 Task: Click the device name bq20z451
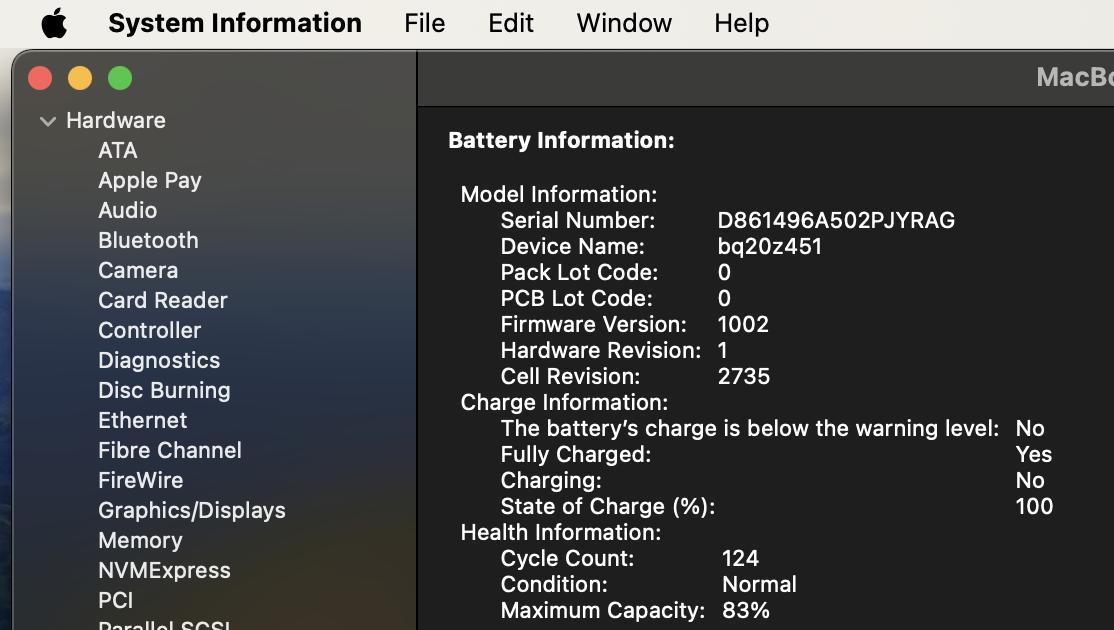tap(770, 246)
